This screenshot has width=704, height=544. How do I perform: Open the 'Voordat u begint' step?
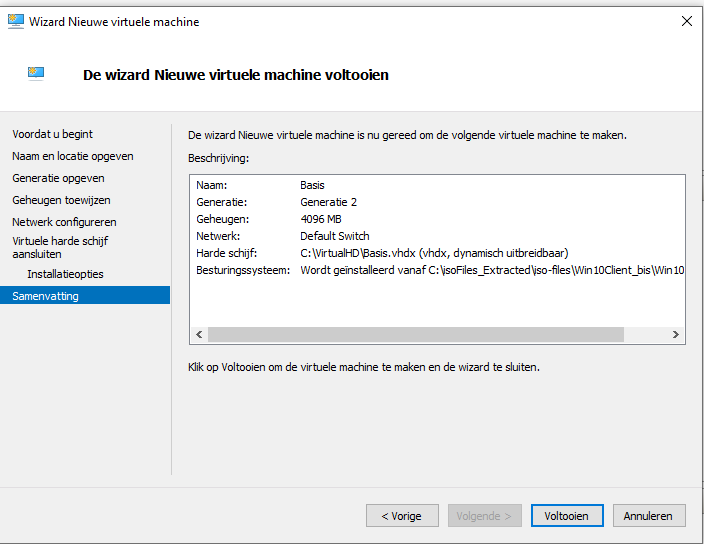pyautogui.click(x=53, y=134)
